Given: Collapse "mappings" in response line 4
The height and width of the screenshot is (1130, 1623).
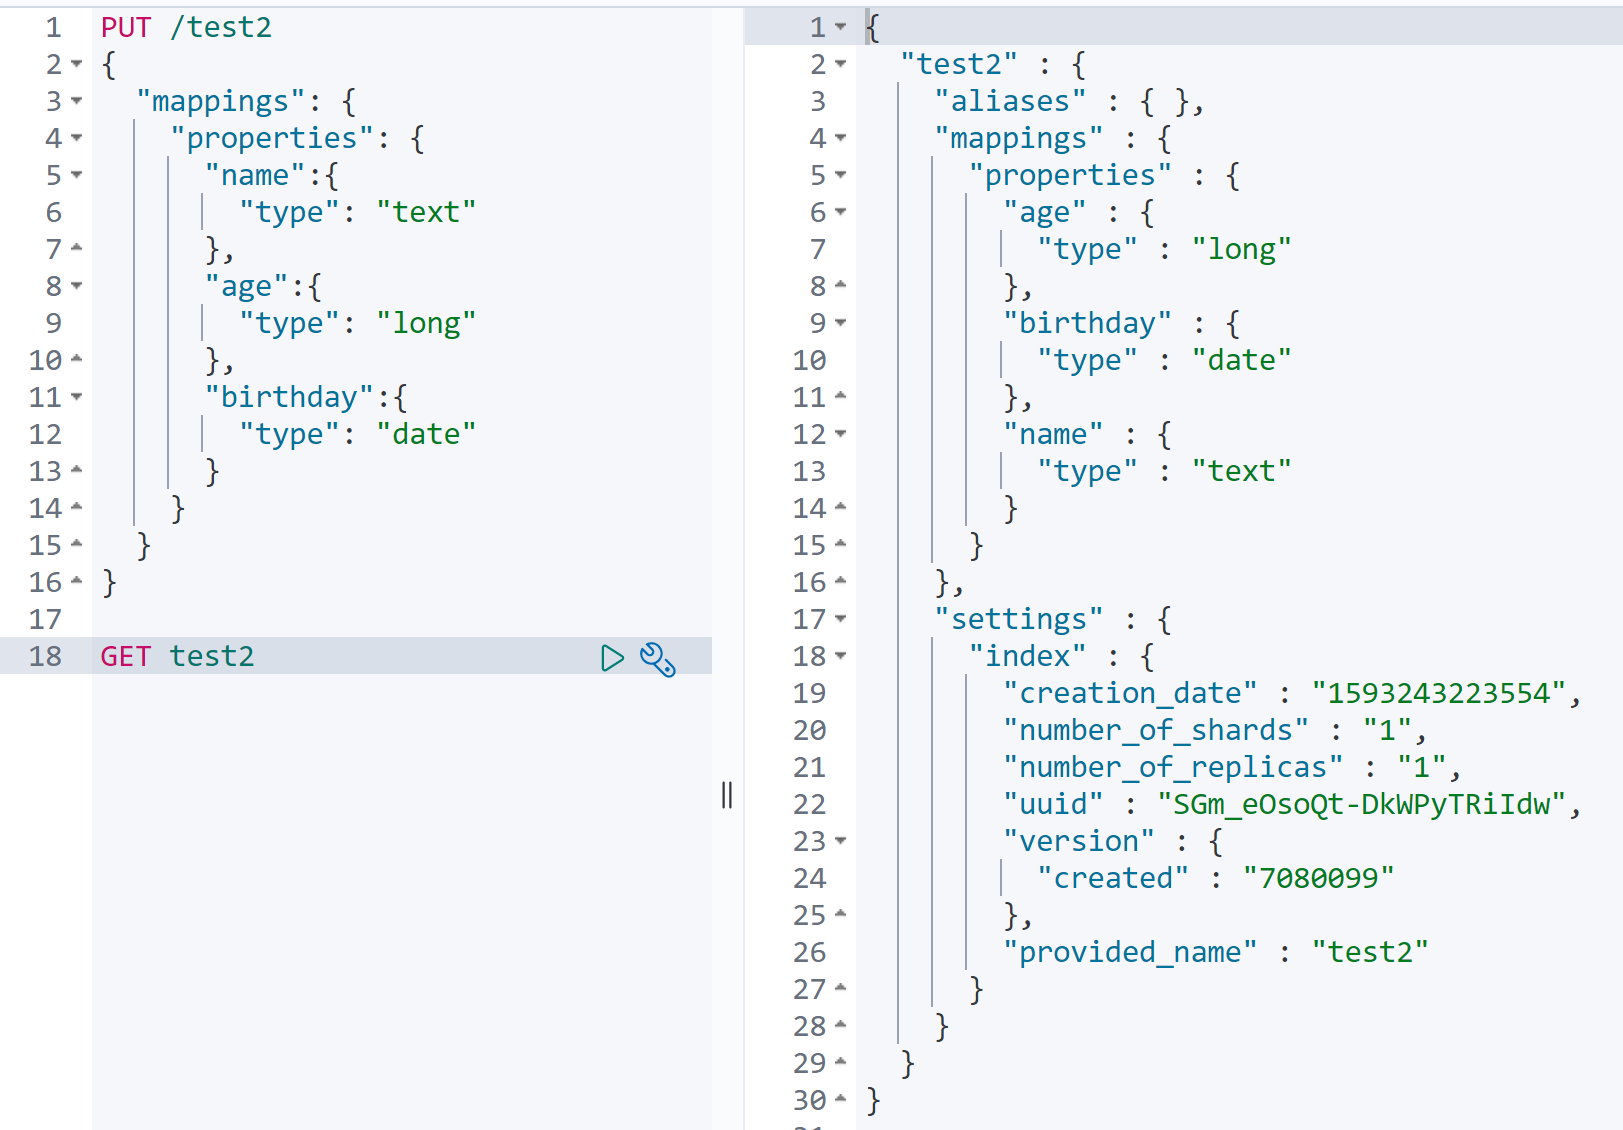Looking at the screenshot, I should 841,139.
